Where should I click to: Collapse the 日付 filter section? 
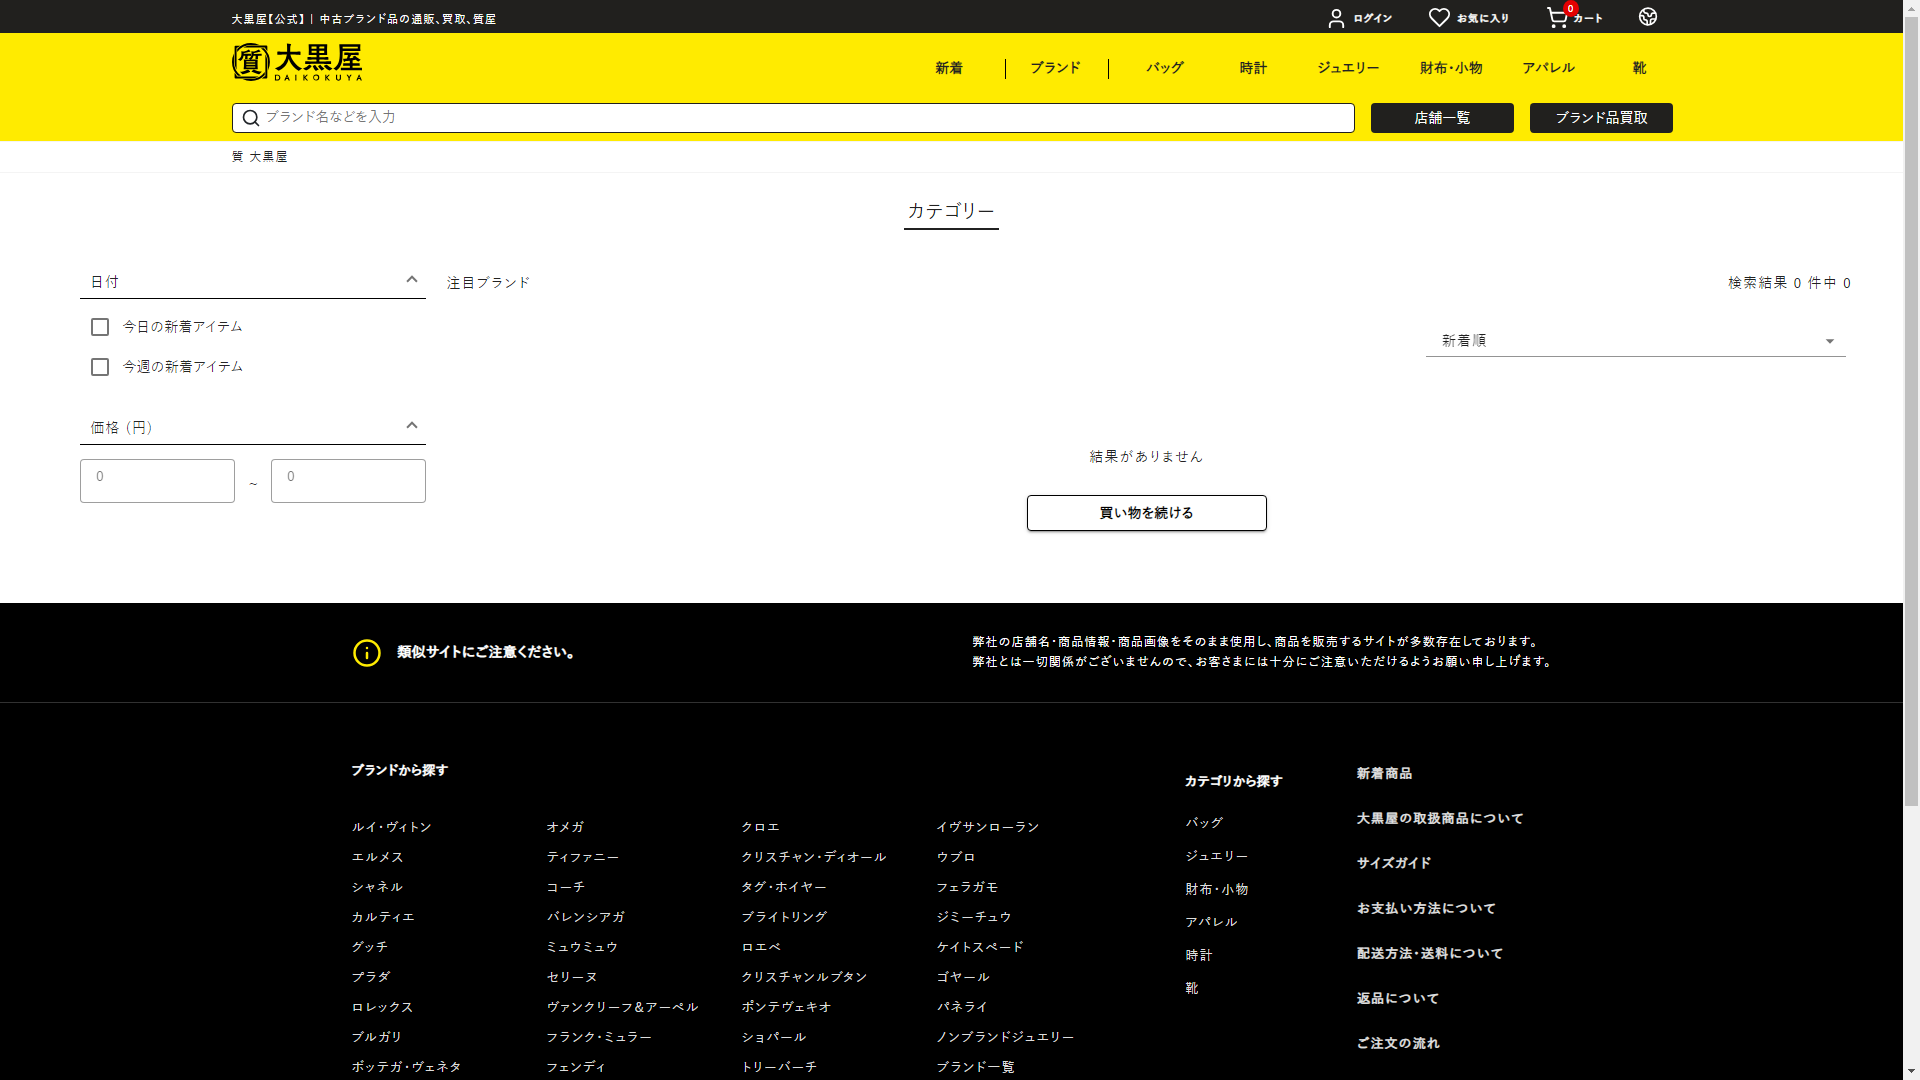[412, 280]
